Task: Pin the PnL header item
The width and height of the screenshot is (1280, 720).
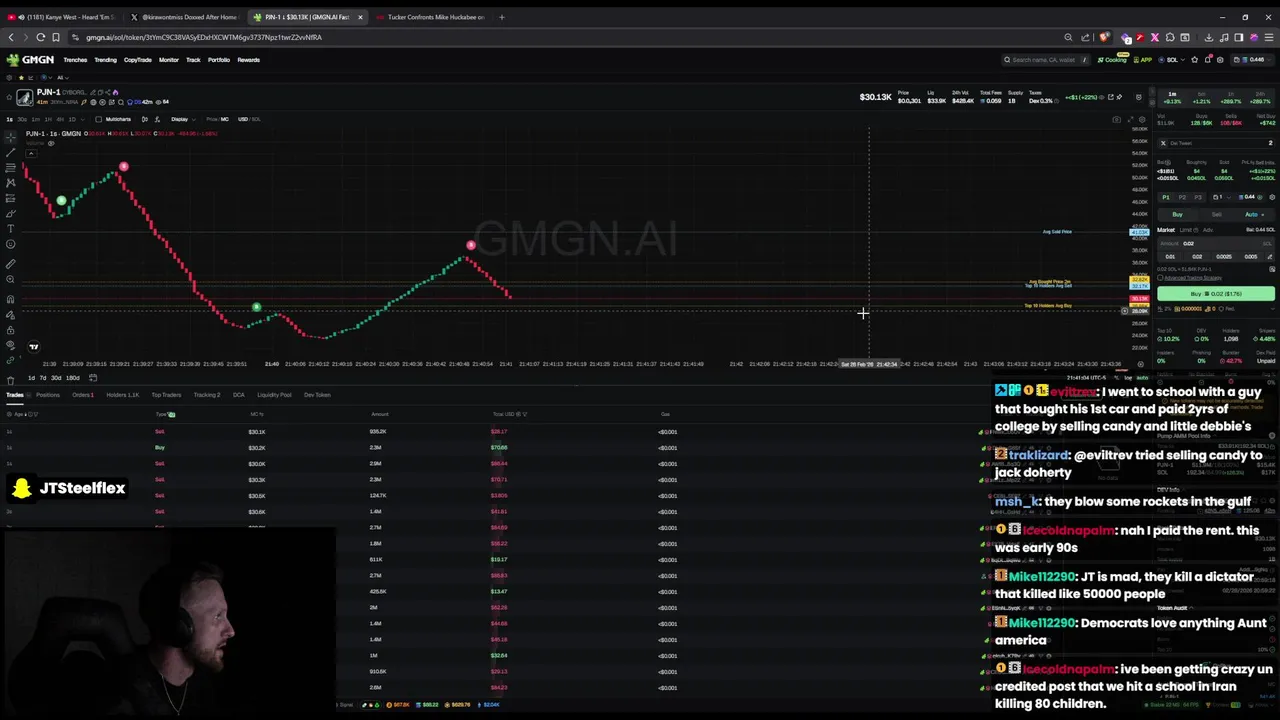Action: tap(1119, 97)
